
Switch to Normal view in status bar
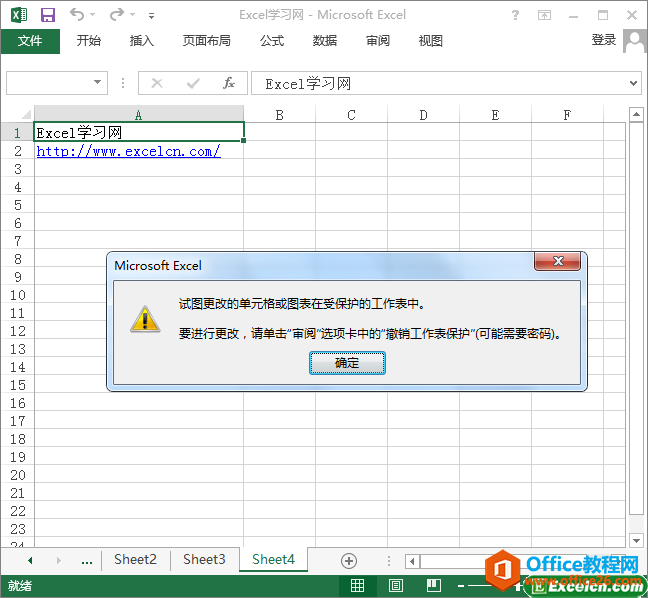point(357,586)
